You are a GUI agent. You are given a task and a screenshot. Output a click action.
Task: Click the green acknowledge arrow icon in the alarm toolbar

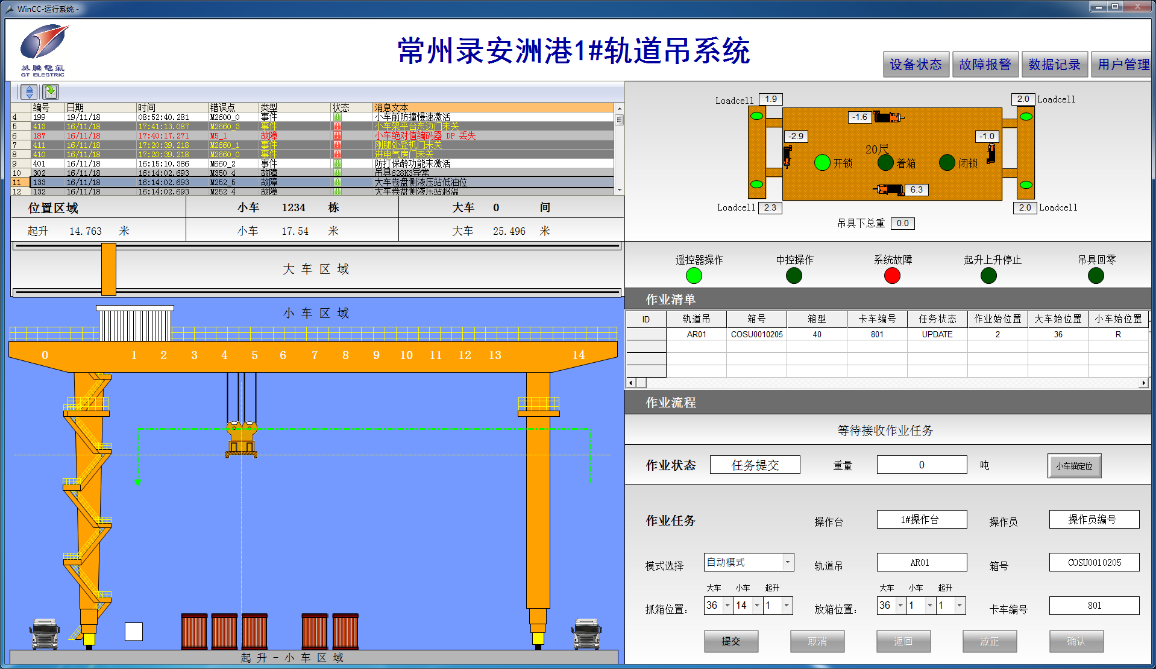coord(51,91)
